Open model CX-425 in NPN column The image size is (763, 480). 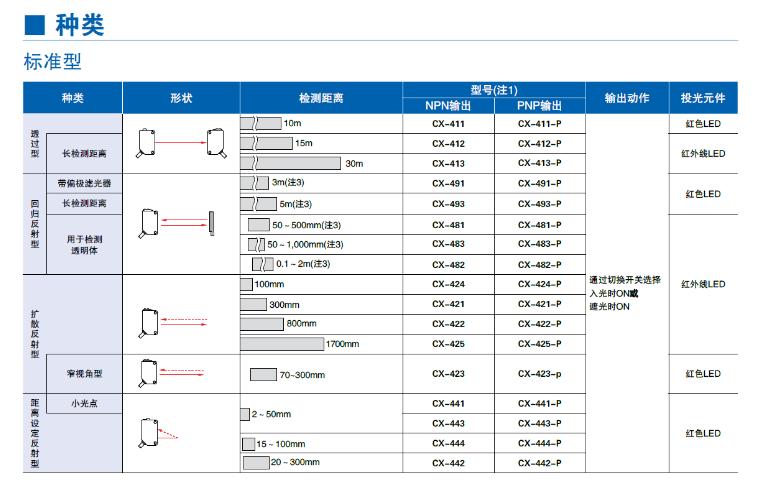point(448,344)
